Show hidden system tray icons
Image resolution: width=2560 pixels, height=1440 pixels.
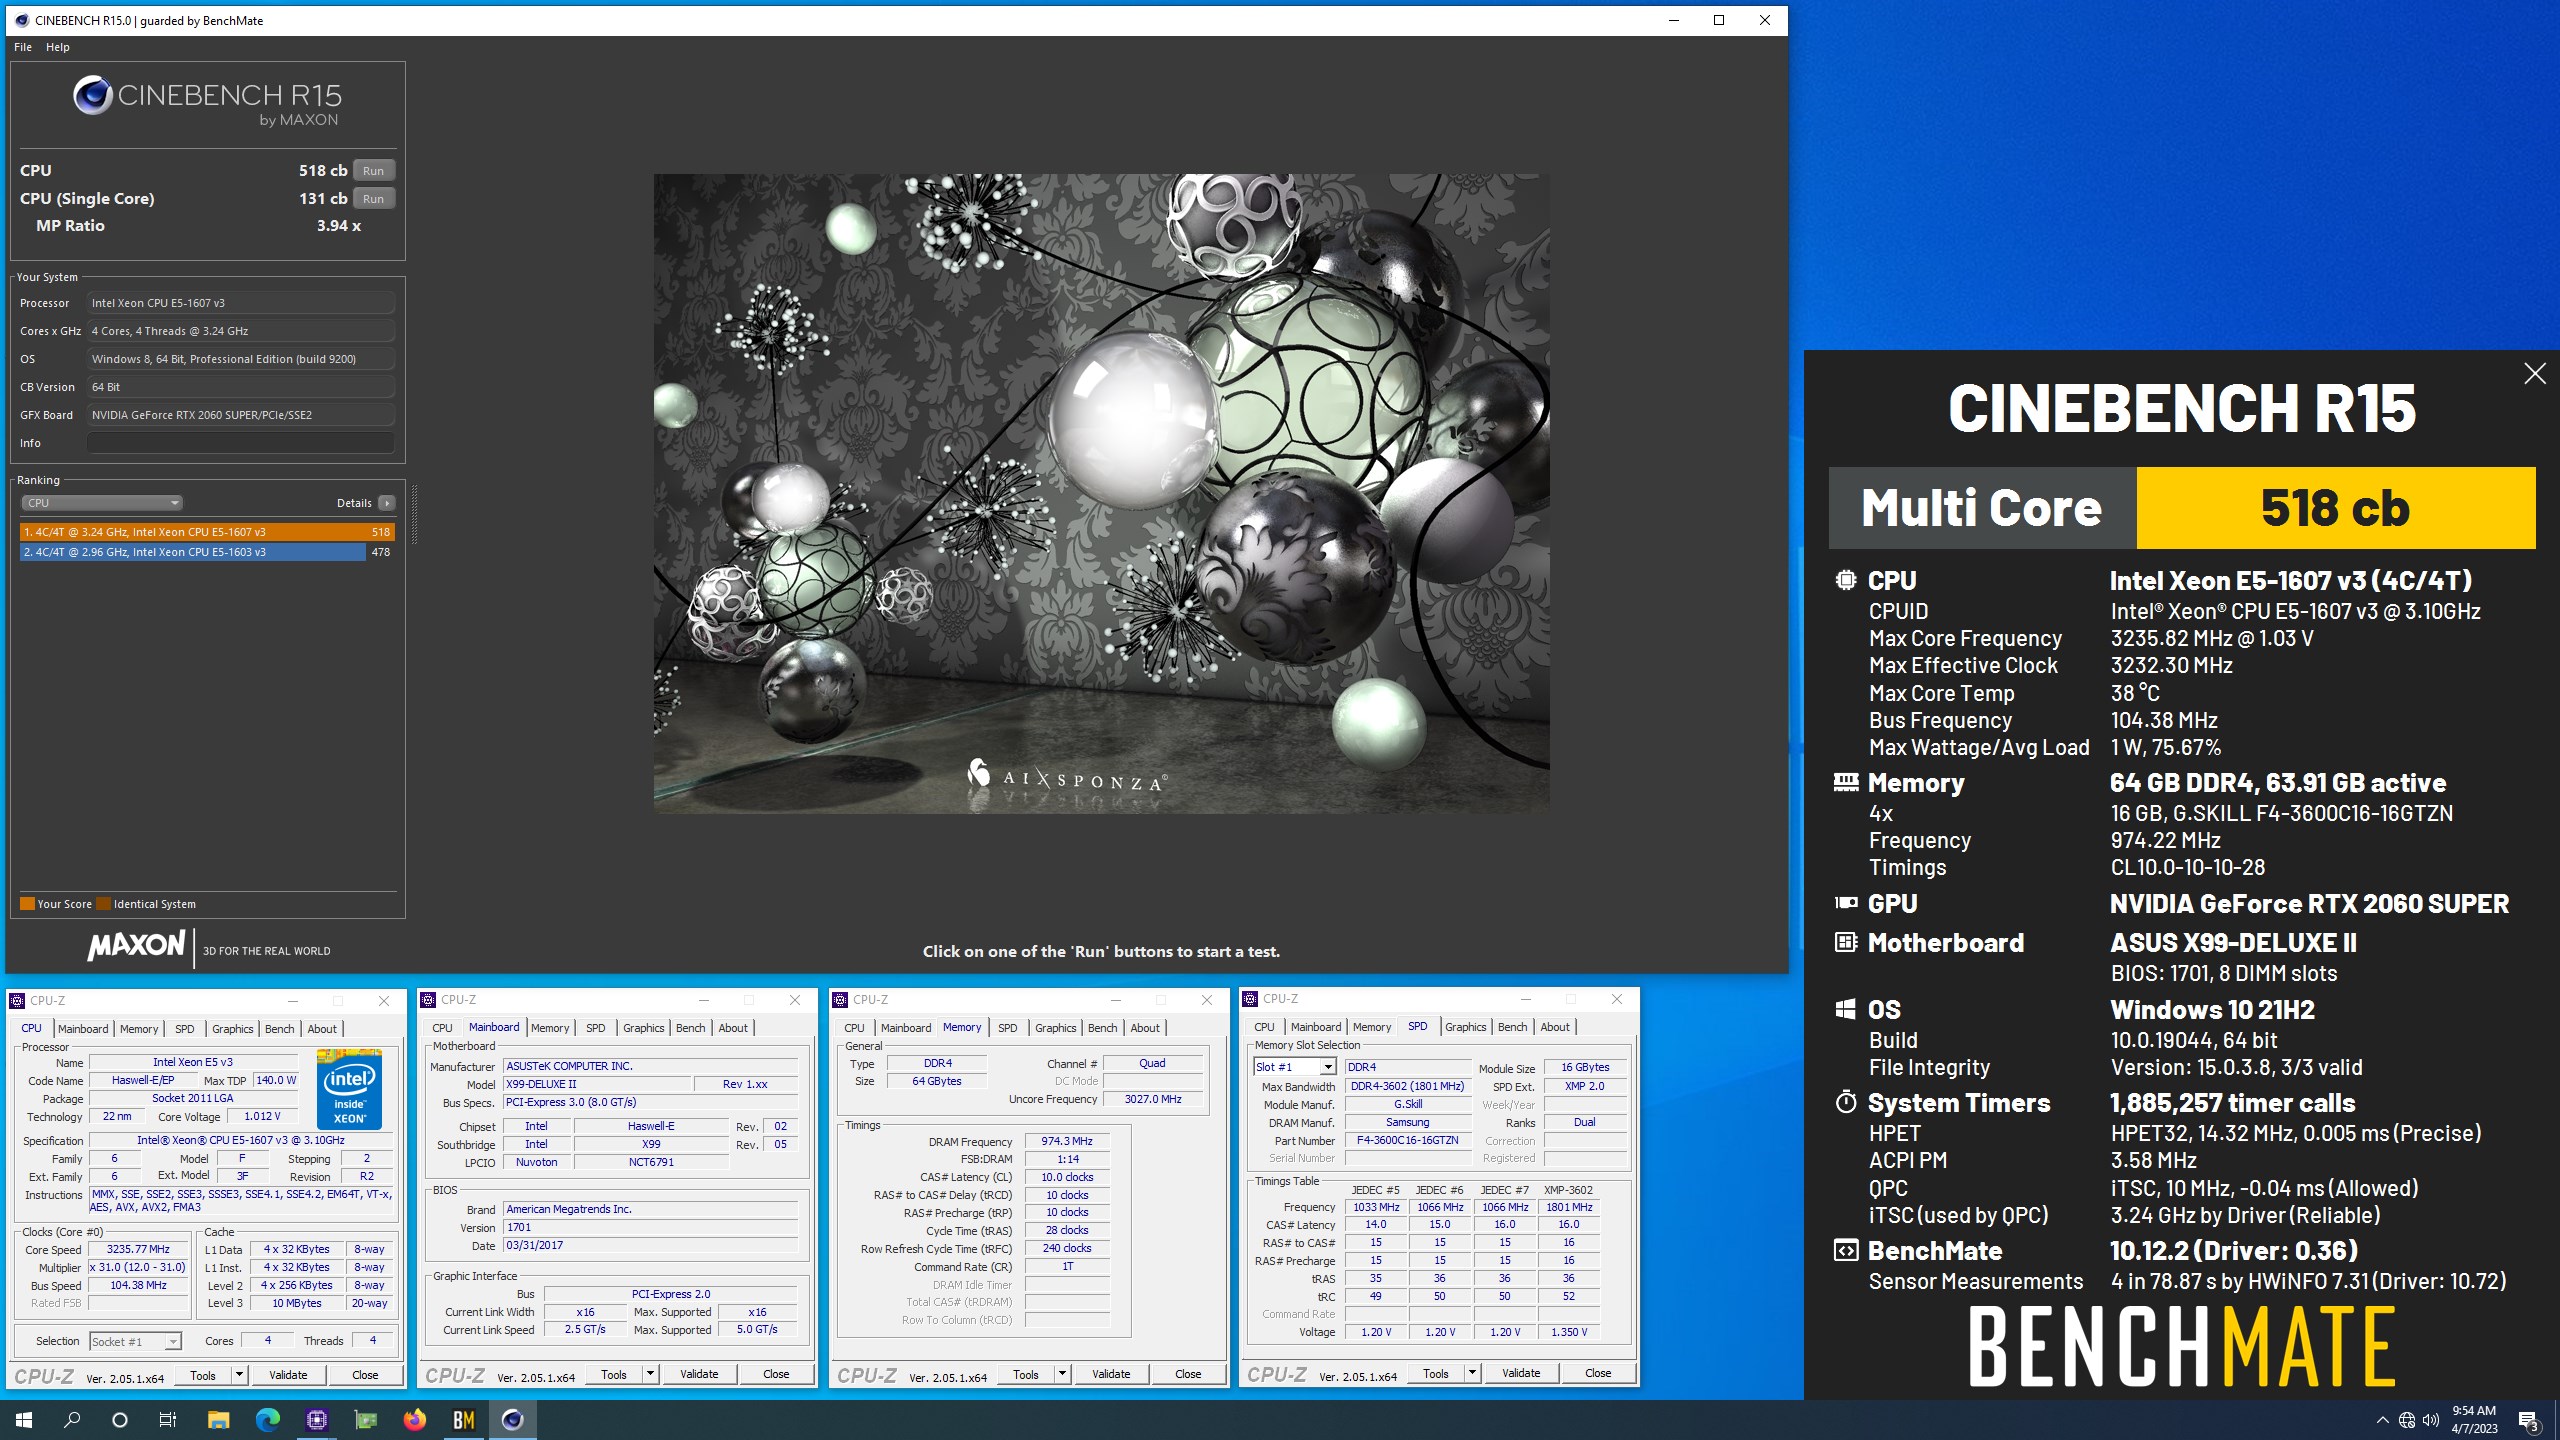(2382, 1420)
